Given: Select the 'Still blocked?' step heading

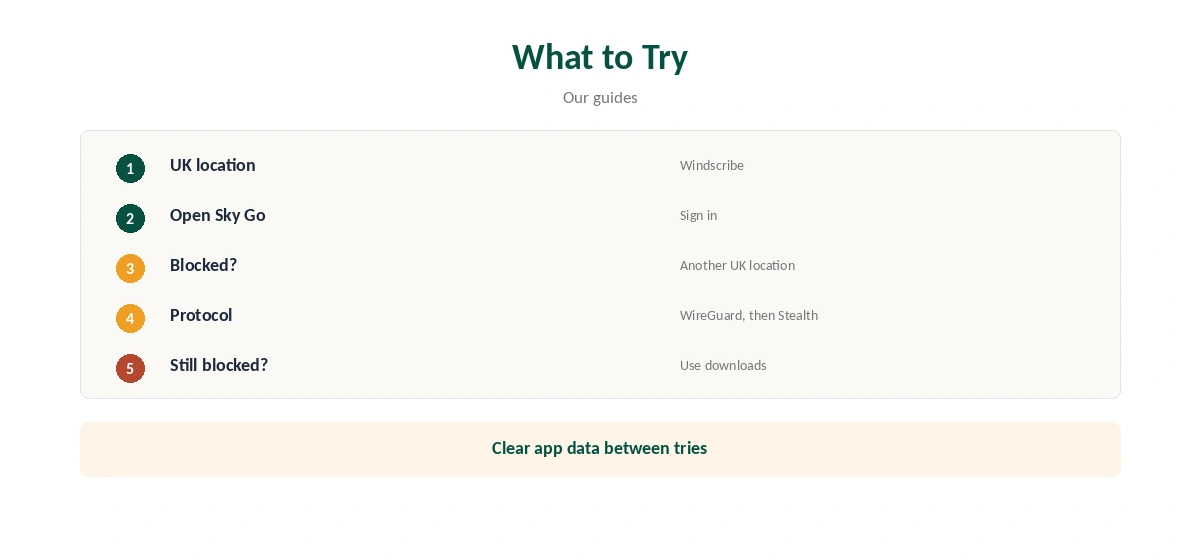Looking at the screenshot, I should (219, 365).
